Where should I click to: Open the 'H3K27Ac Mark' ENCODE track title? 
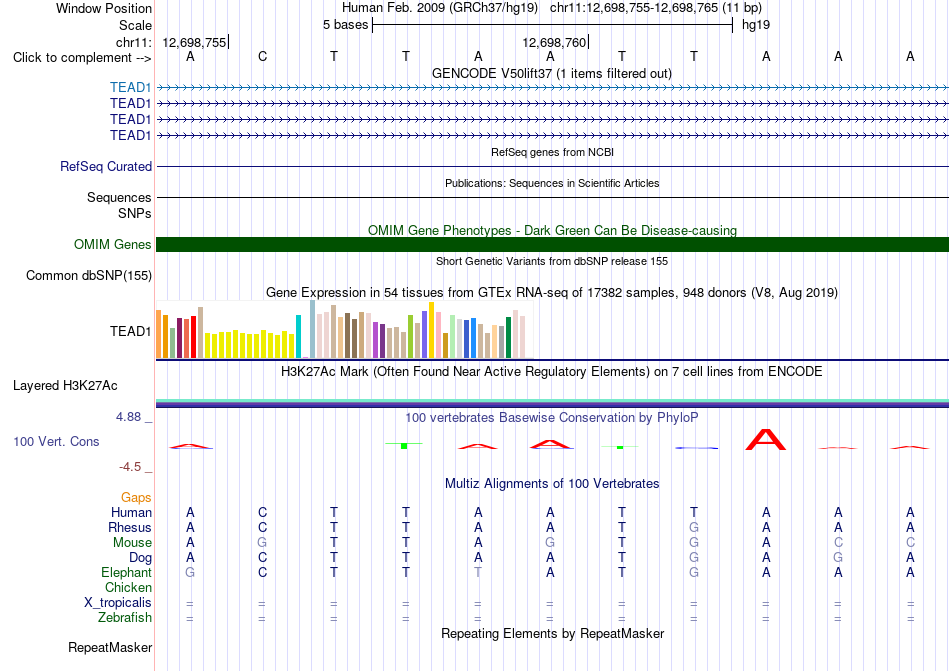click(x=552, y=371)
